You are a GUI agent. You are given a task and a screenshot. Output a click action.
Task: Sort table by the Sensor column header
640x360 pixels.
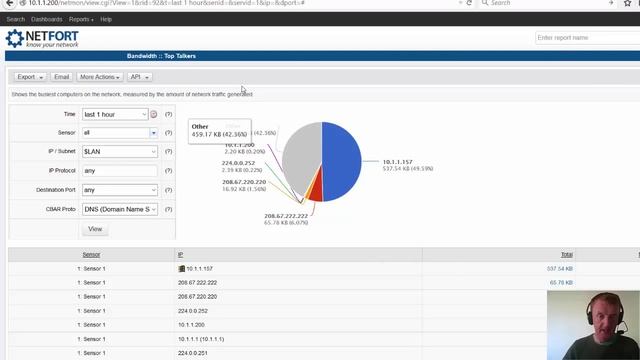(x=91, y=255)
